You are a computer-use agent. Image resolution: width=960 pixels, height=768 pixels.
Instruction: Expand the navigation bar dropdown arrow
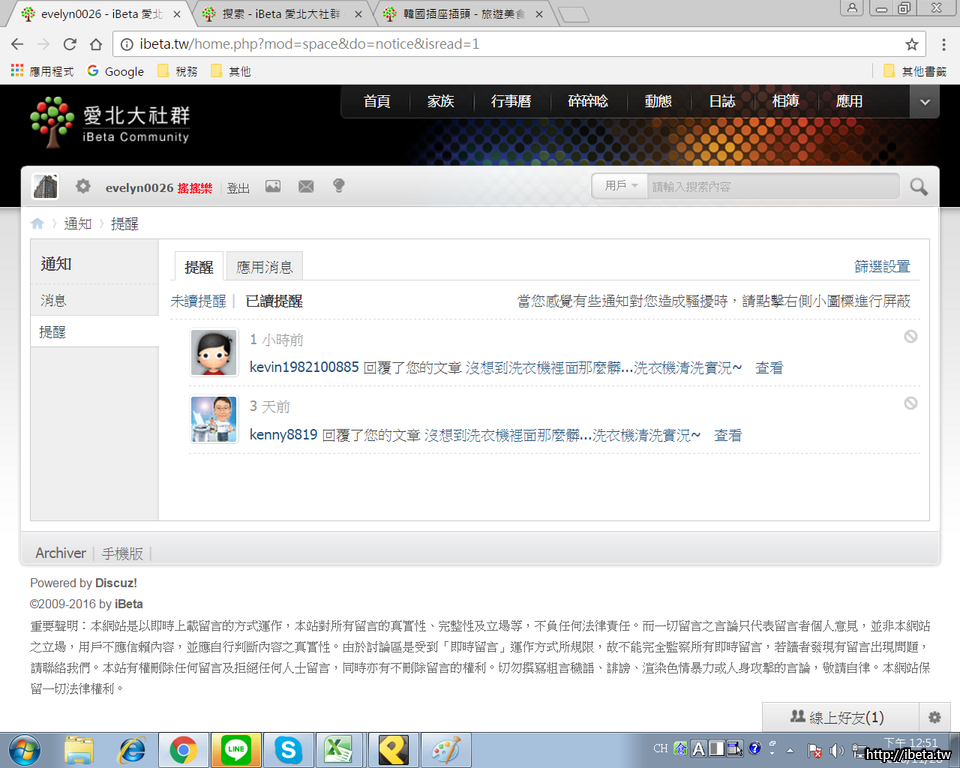pos(925,102)
